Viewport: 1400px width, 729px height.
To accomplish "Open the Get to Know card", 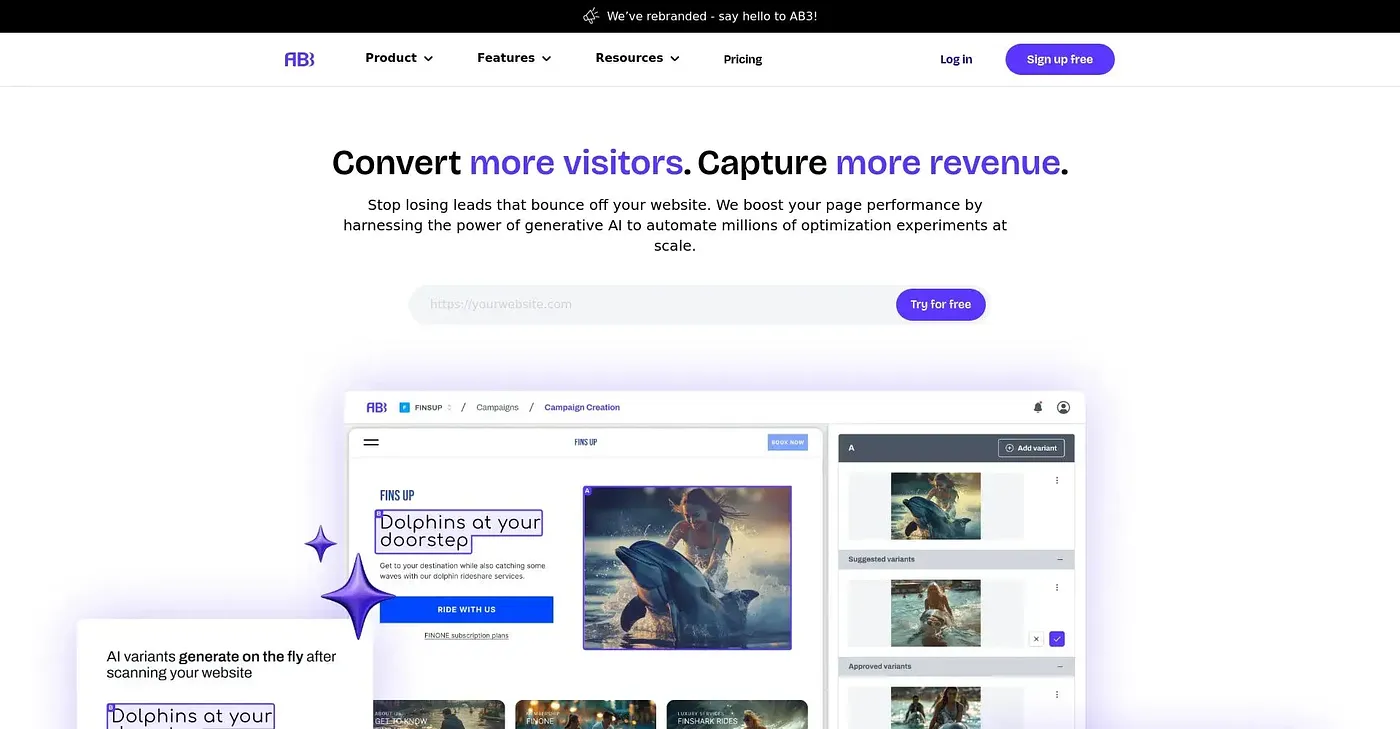I will pos(439,714).
